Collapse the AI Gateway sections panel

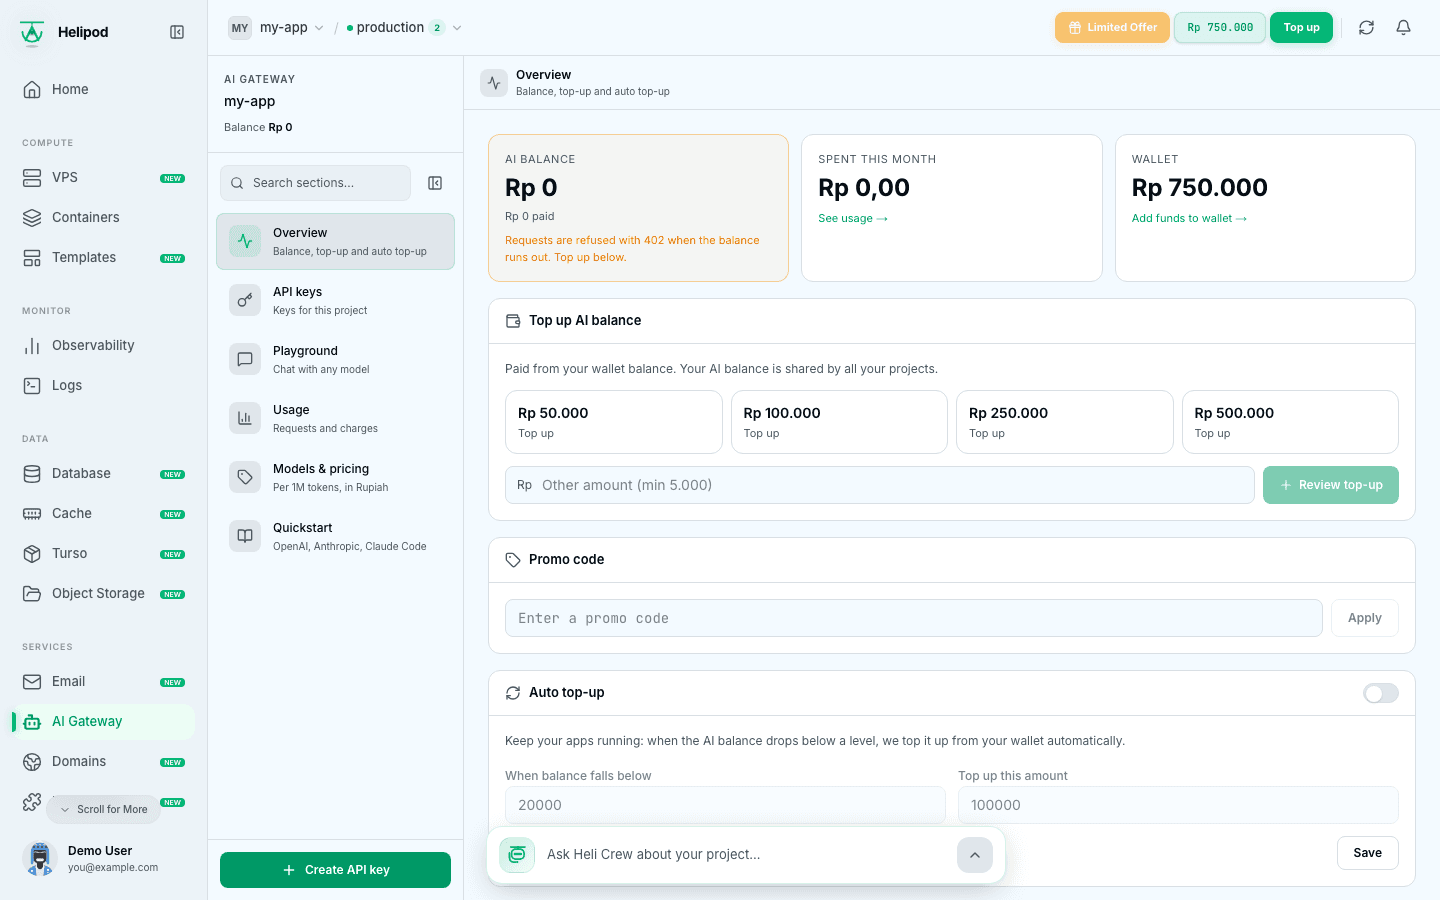coord(435,183)
